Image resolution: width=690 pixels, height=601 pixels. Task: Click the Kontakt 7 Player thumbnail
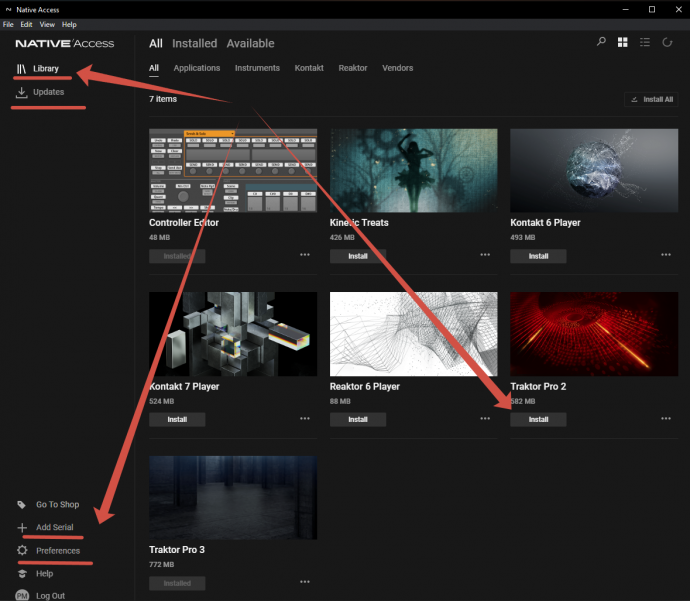click(x=233, y=334)
